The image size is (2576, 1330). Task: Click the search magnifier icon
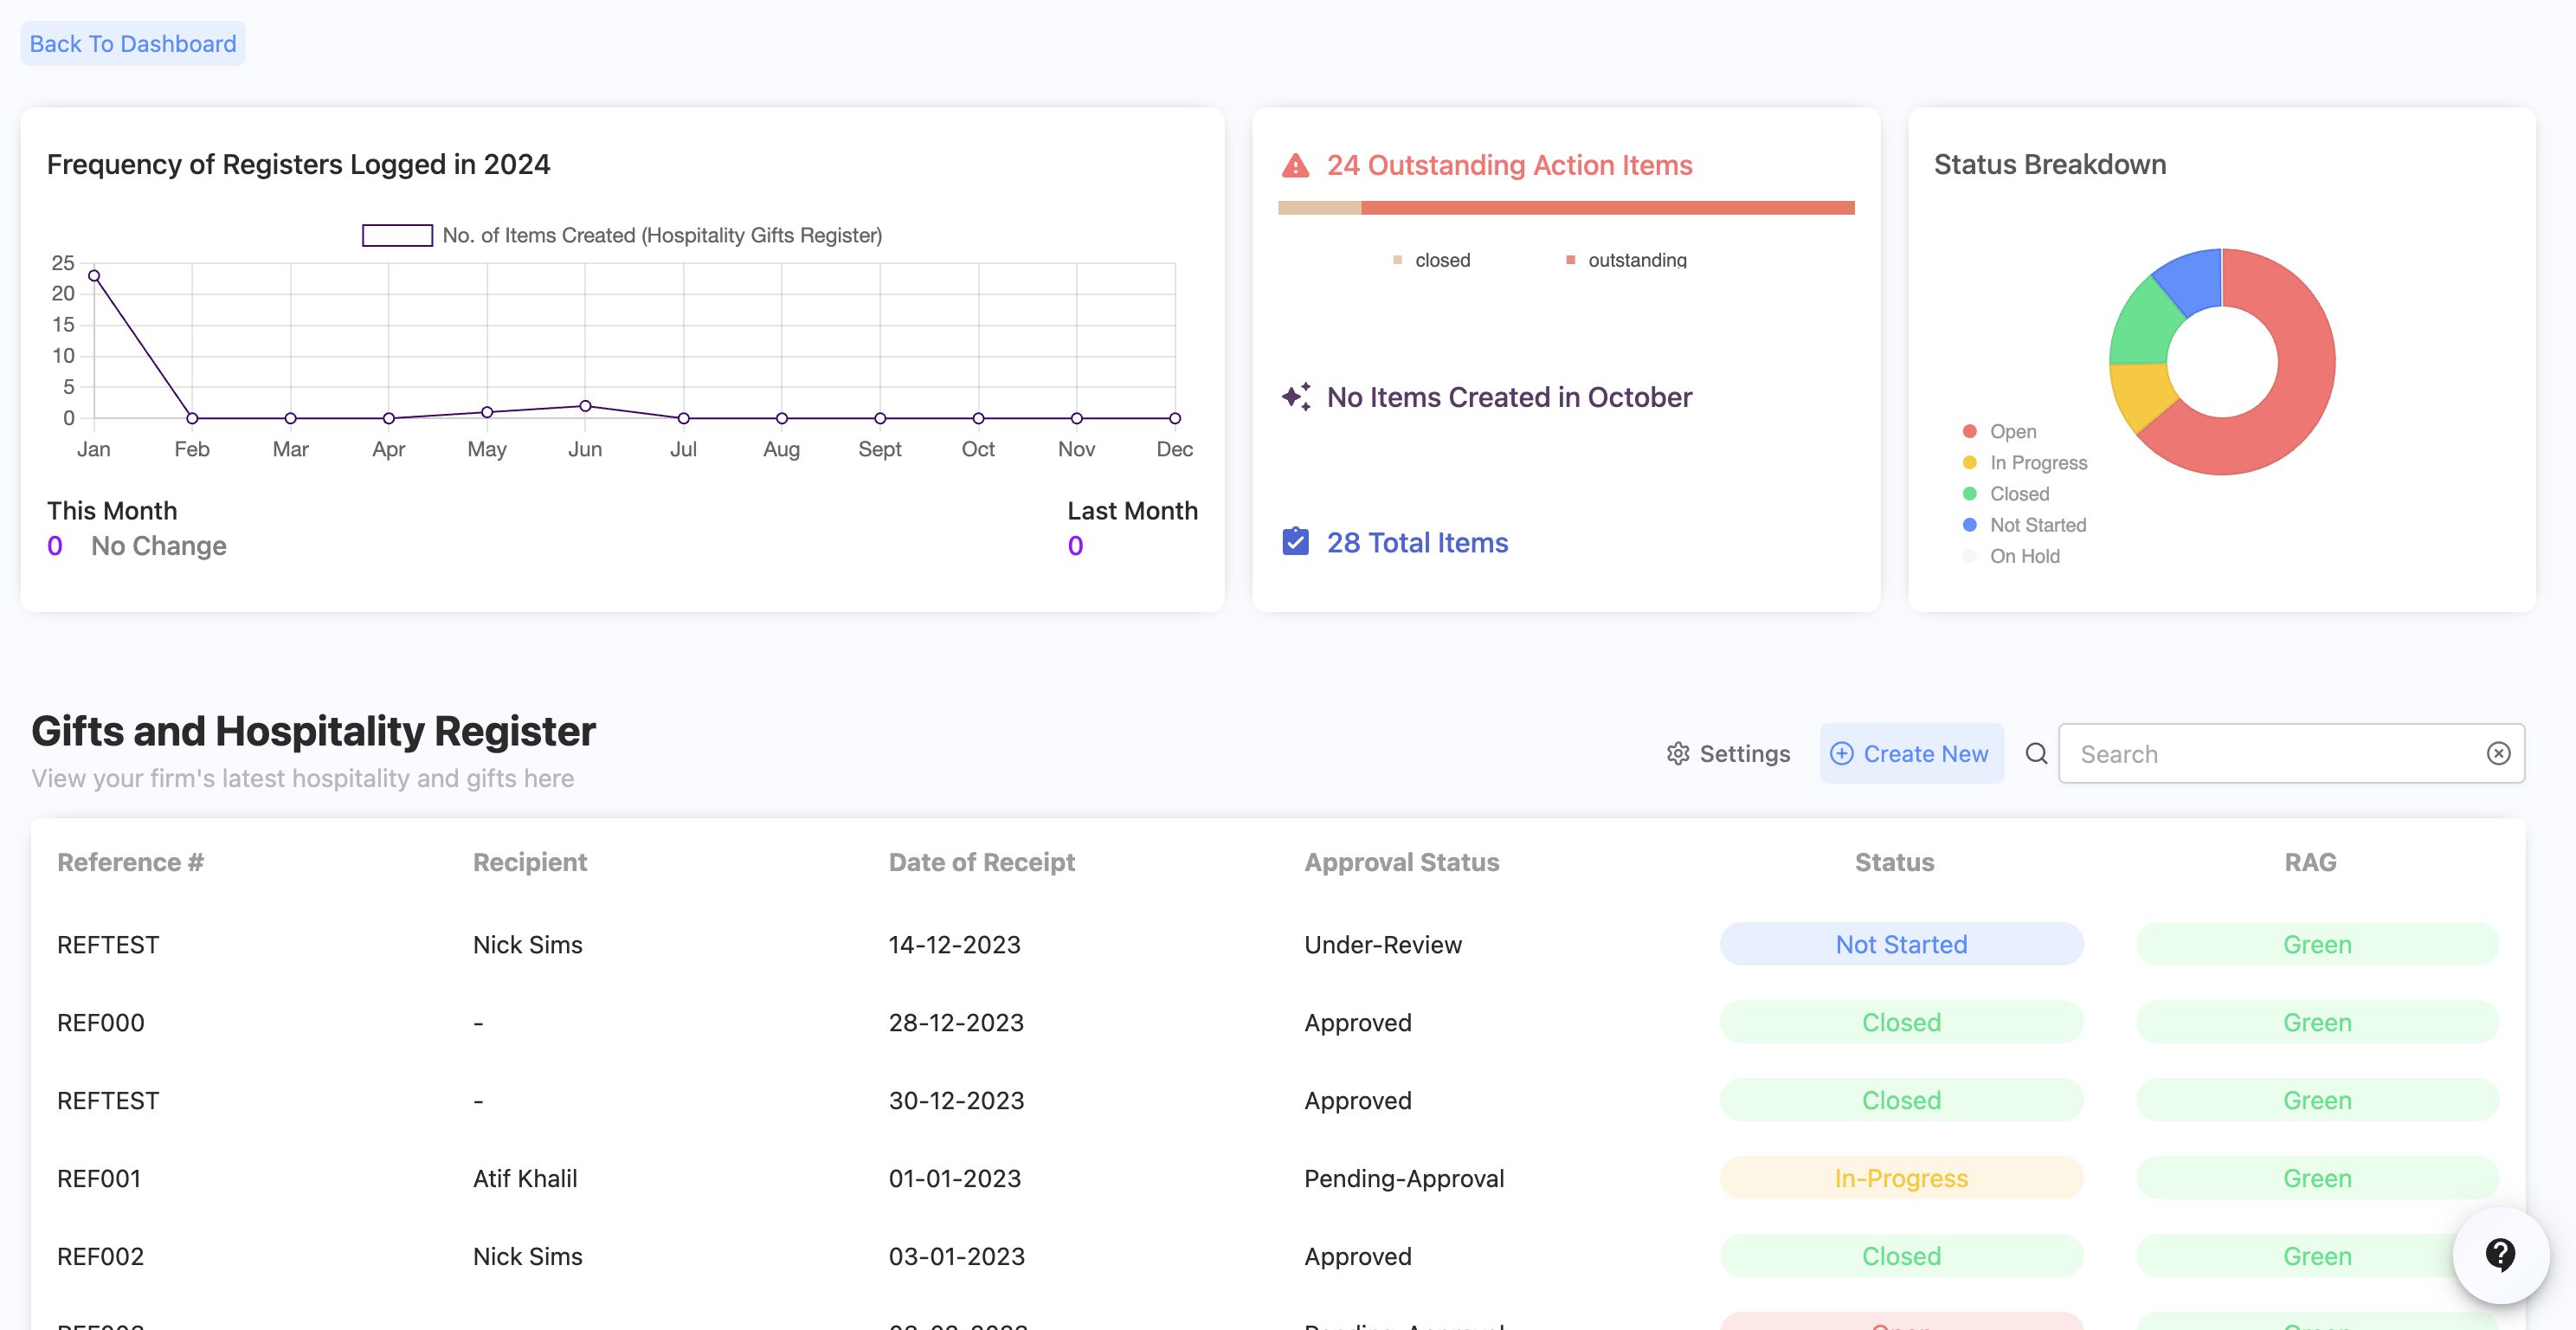pos(2036,754)
